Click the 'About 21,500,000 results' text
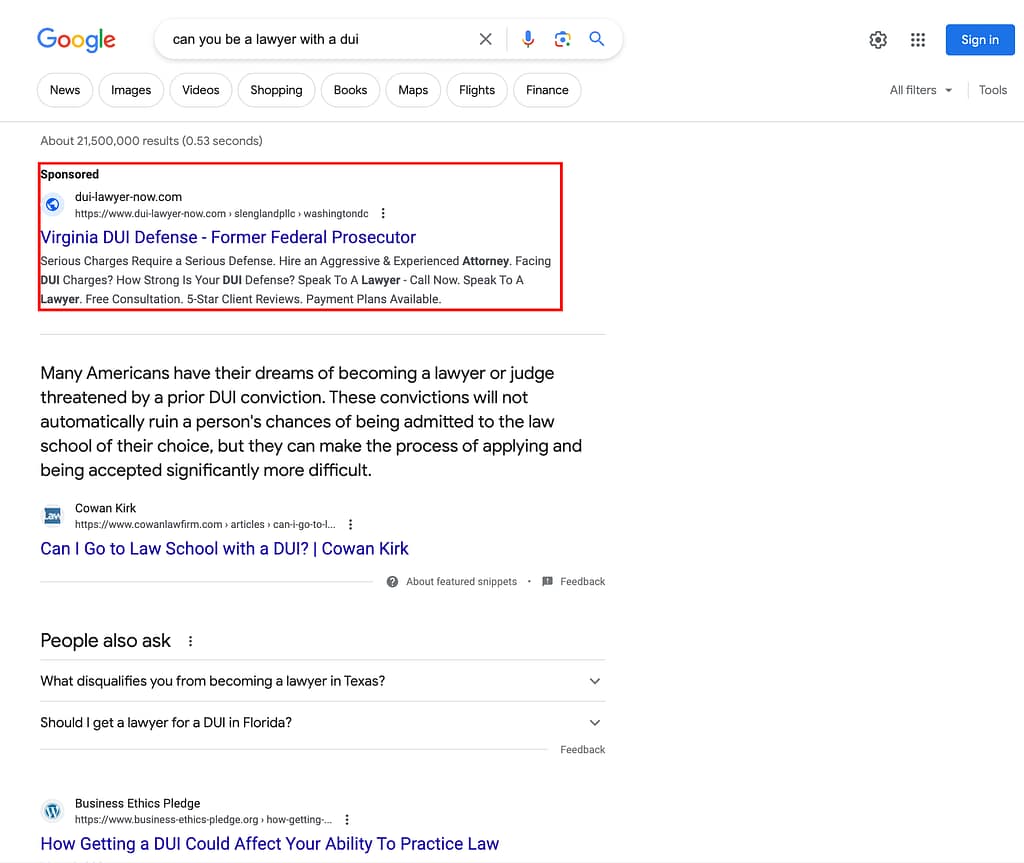 (x=152, y=140)
